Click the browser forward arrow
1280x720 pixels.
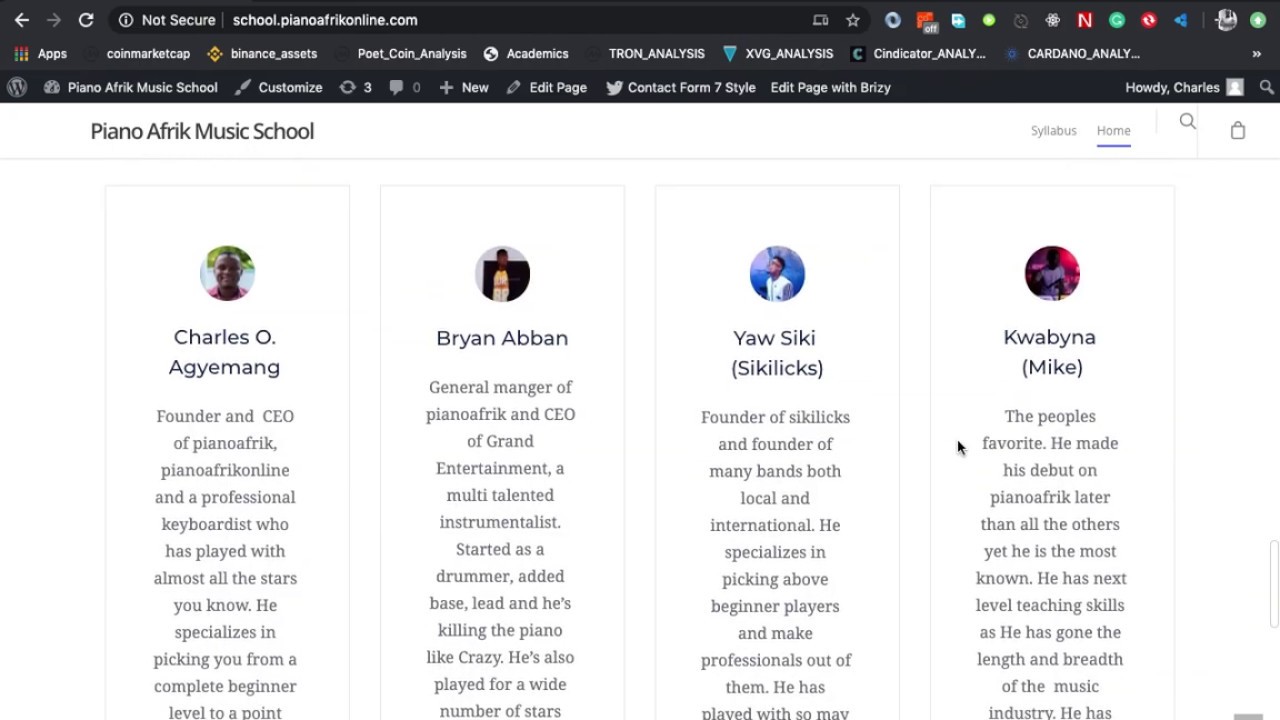click(54, 20)
